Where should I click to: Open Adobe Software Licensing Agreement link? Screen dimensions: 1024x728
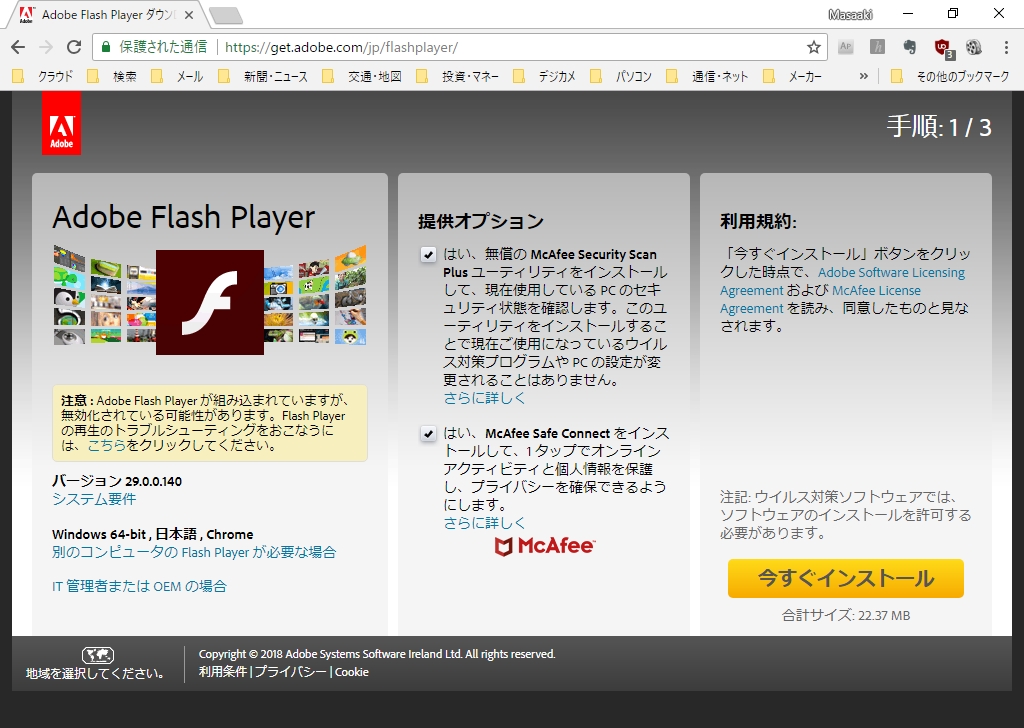[842, 281]
